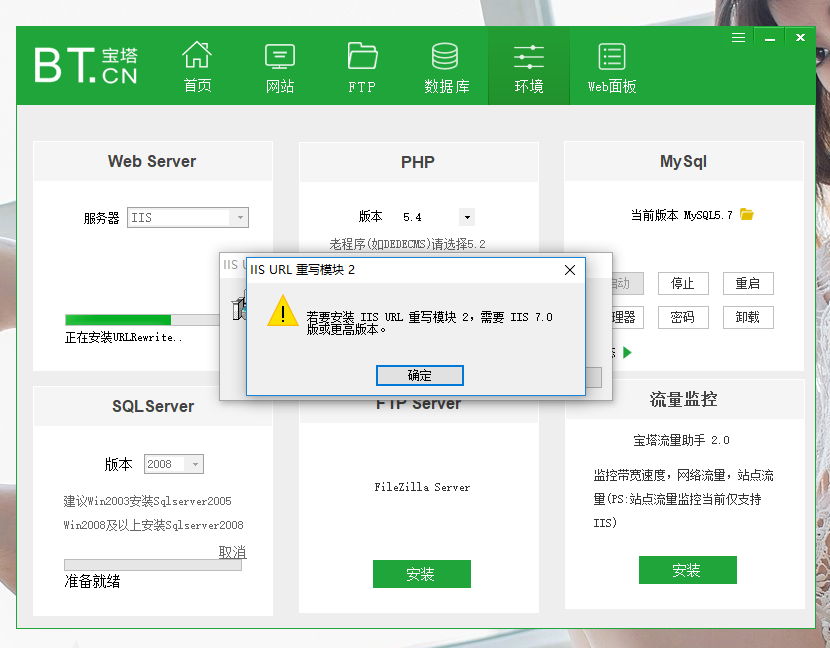Open the FTP folder icon tab
The image size is (830, 648).
pyautogui.click(x=362, y=66)
